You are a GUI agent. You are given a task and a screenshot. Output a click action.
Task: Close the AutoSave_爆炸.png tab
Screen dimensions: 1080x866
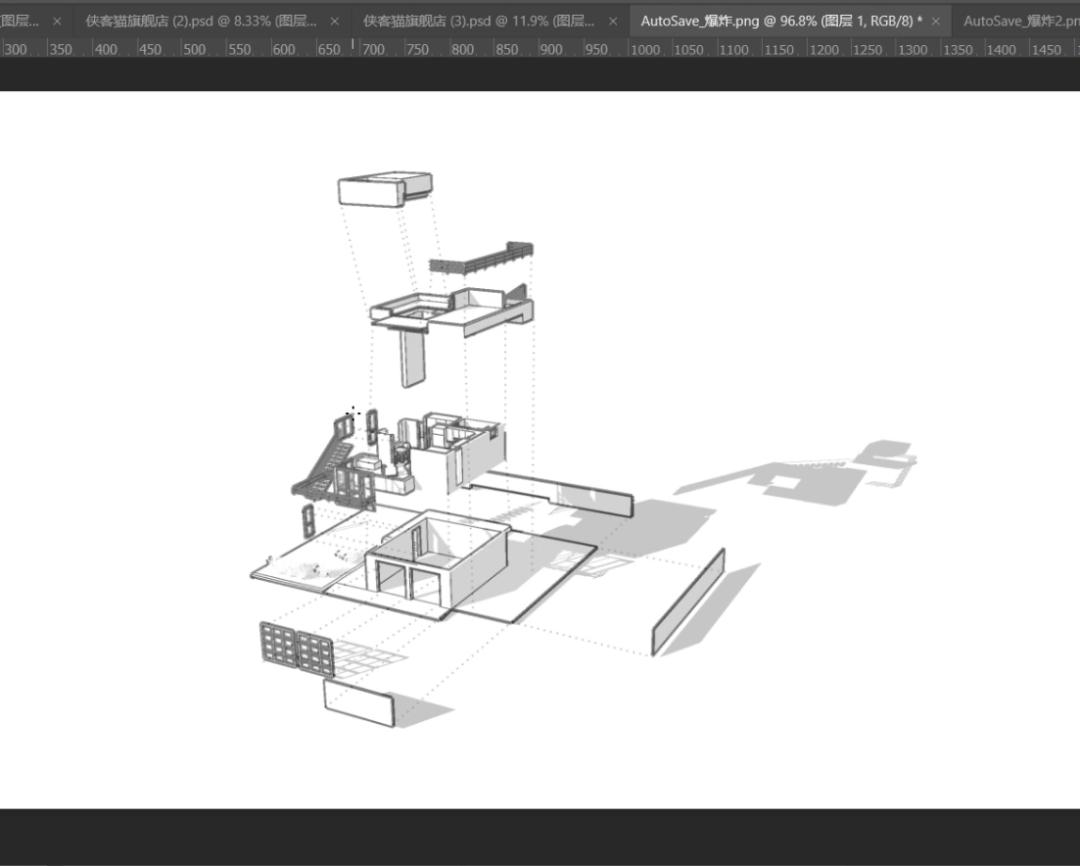(x=936, y=21)
